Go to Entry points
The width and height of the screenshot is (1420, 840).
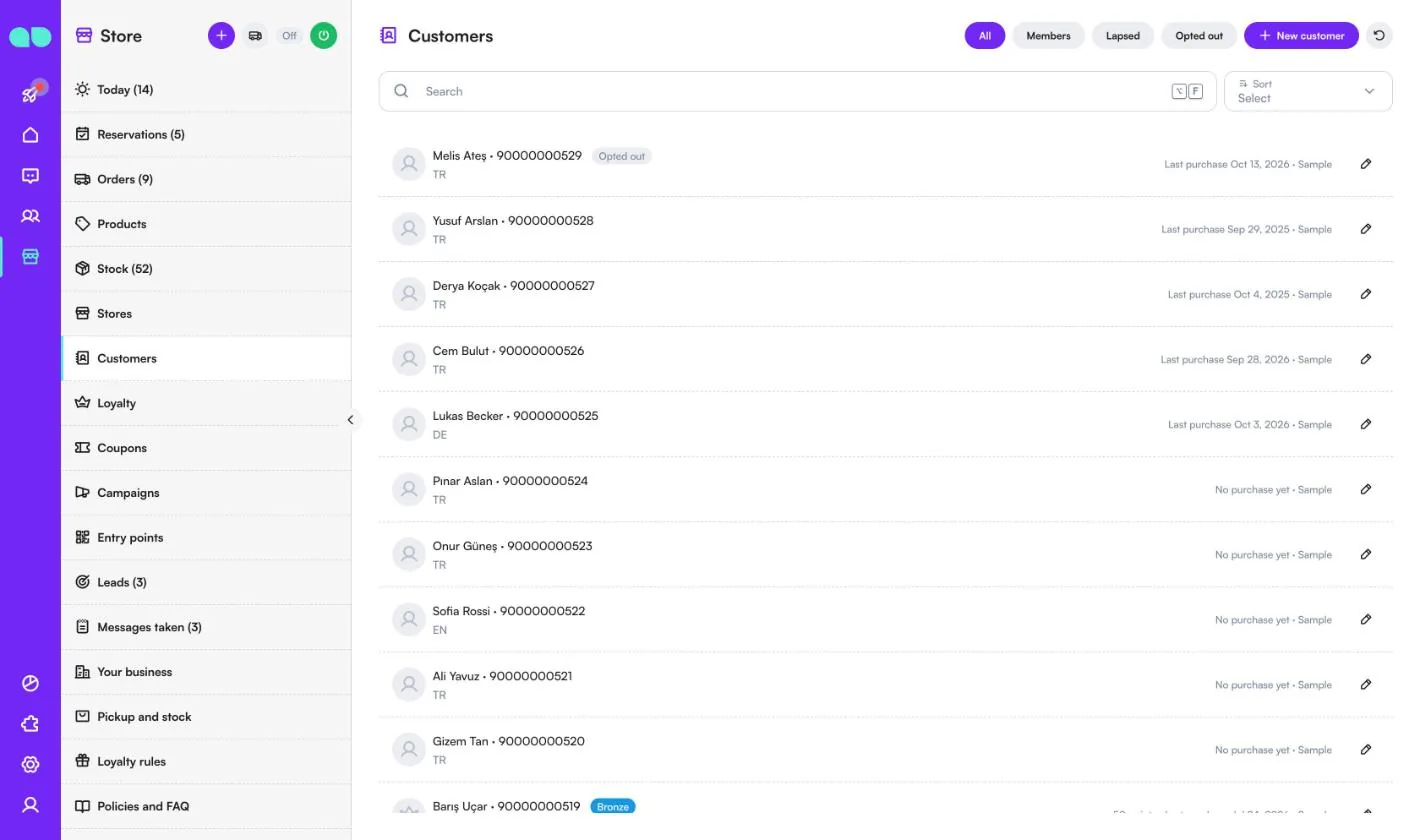tap(206, 537)
